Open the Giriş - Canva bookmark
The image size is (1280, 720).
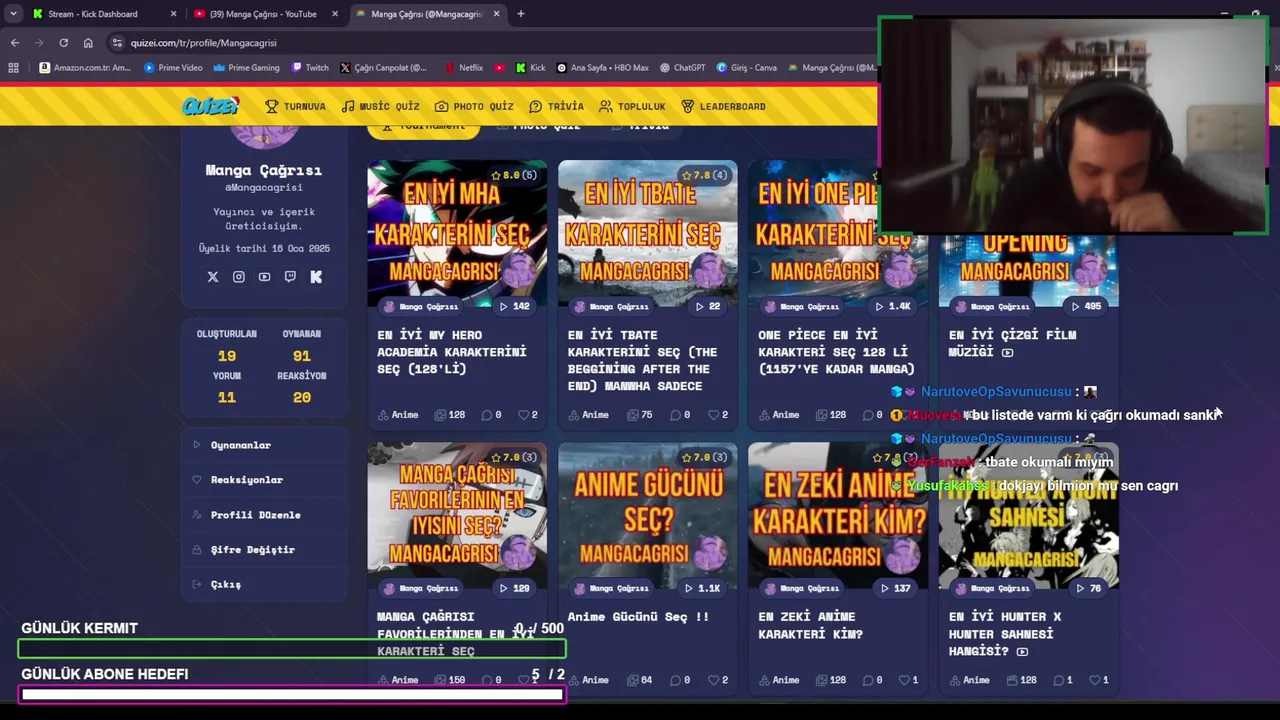pos(746,68)
